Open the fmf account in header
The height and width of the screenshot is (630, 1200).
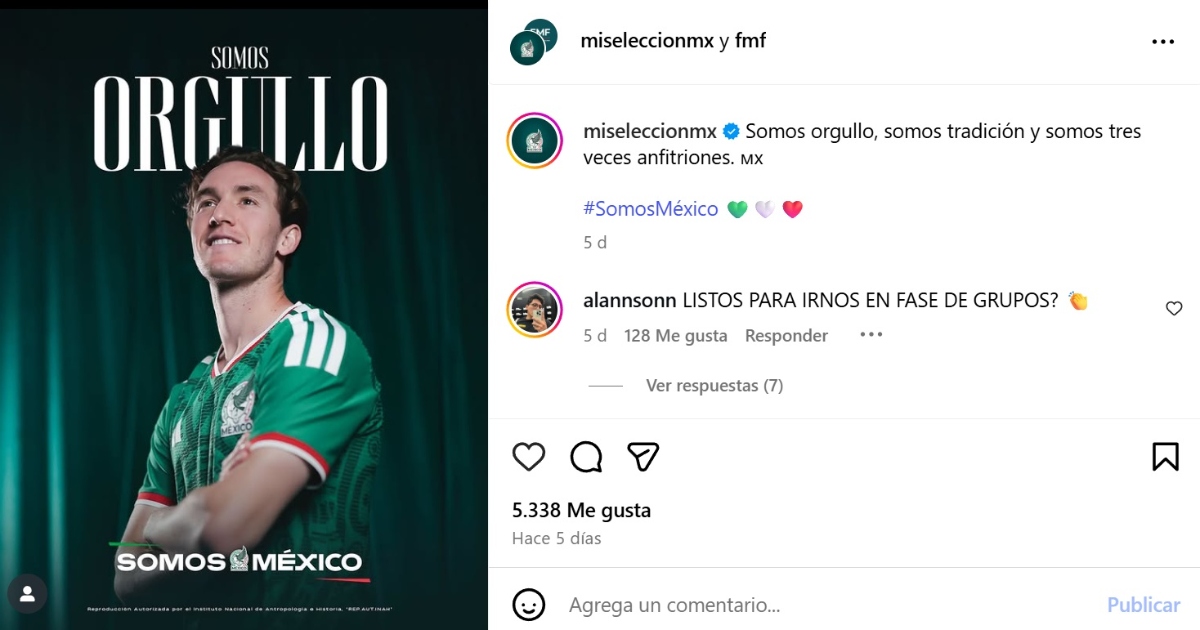[750, 41]
